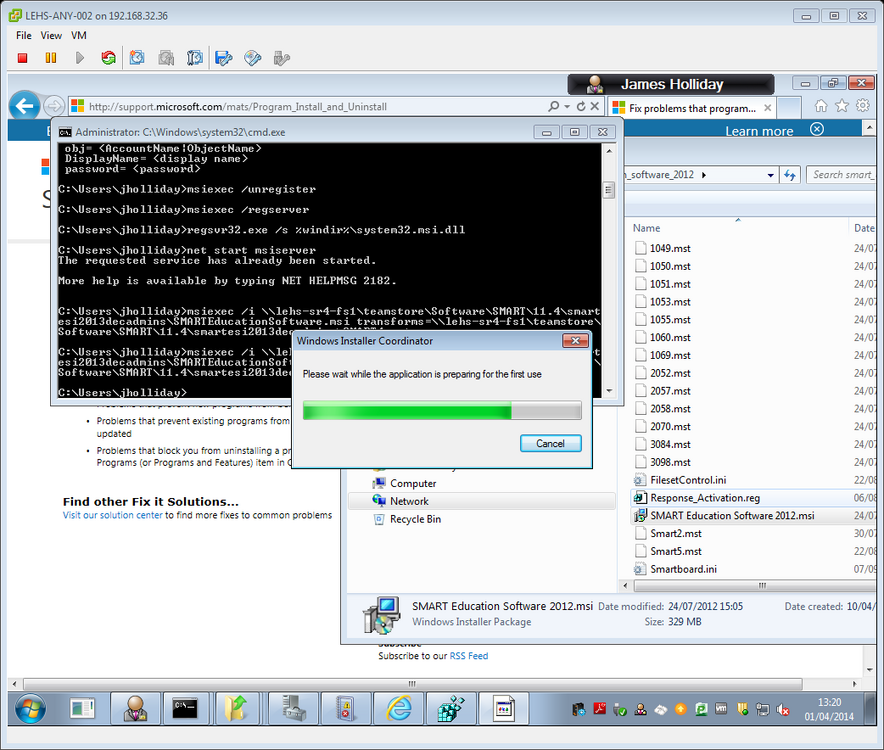Select the 'Fix problems that program...' tab
This screenshot has height=750, width=884.
pos(692,108)
